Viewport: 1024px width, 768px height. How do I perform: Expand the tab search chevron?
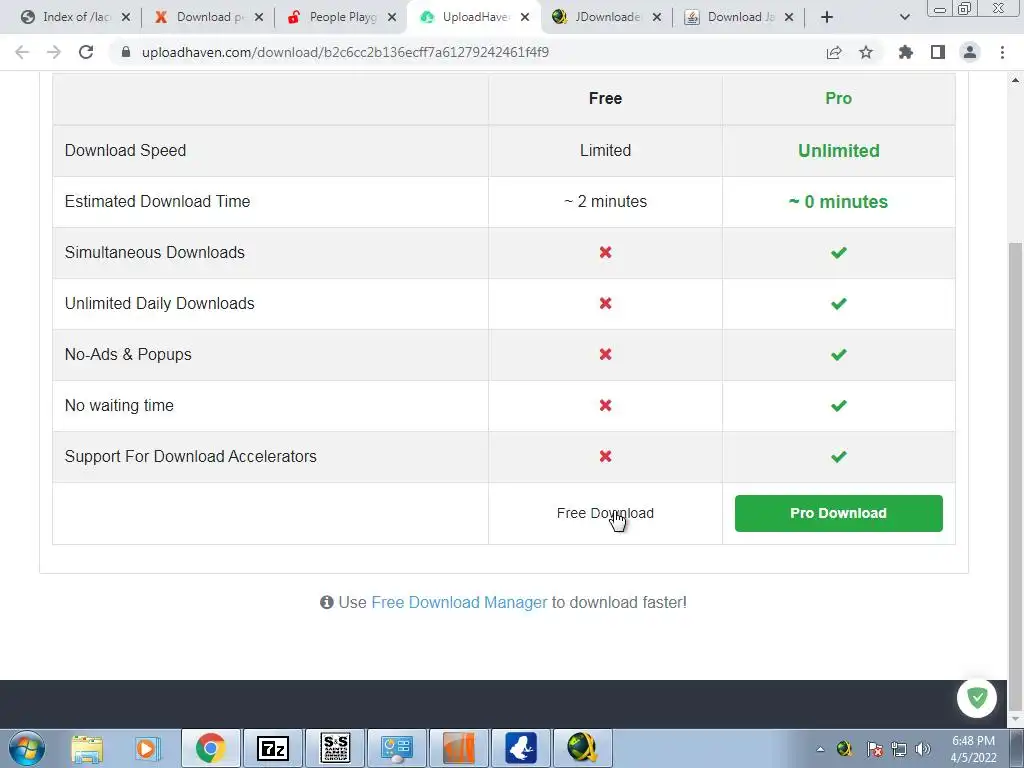(x=904, y=17)
